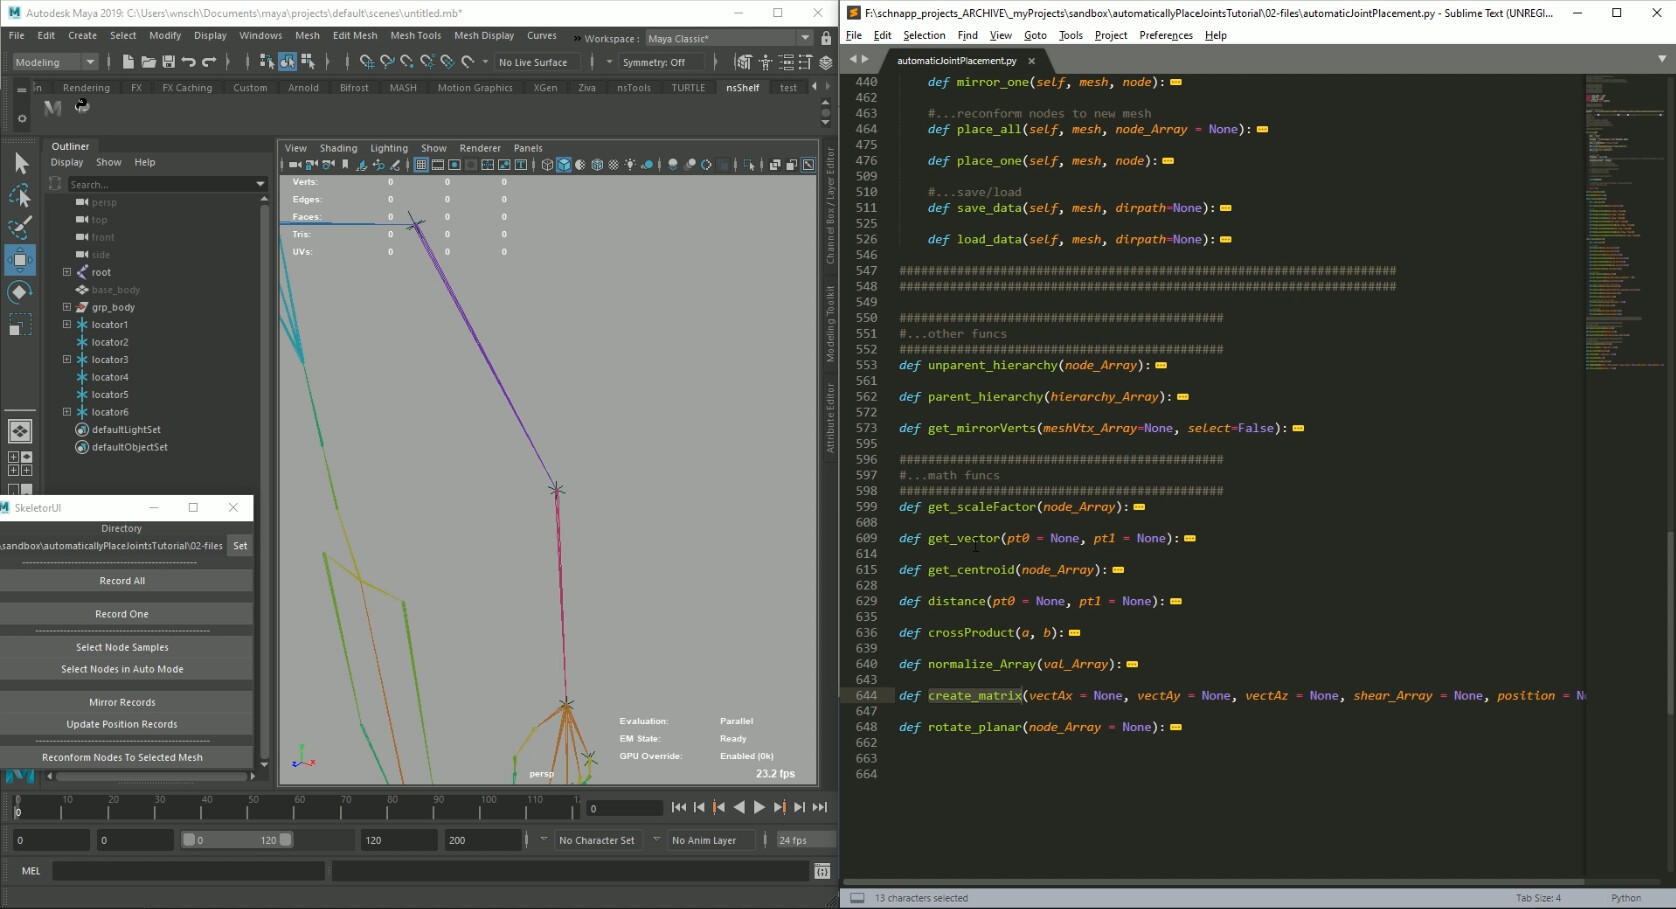1676x909 pixels.
Task: Enable Snap to Grid magnet icon
Action: 366,62
